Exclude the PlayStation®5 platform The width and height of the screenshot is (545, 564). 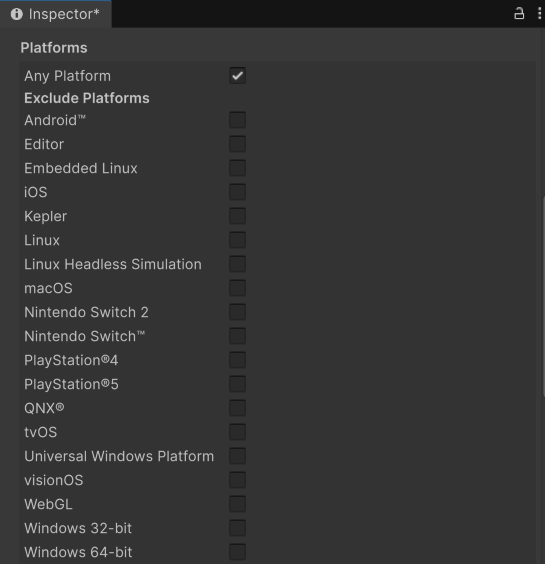pos(237,384)
